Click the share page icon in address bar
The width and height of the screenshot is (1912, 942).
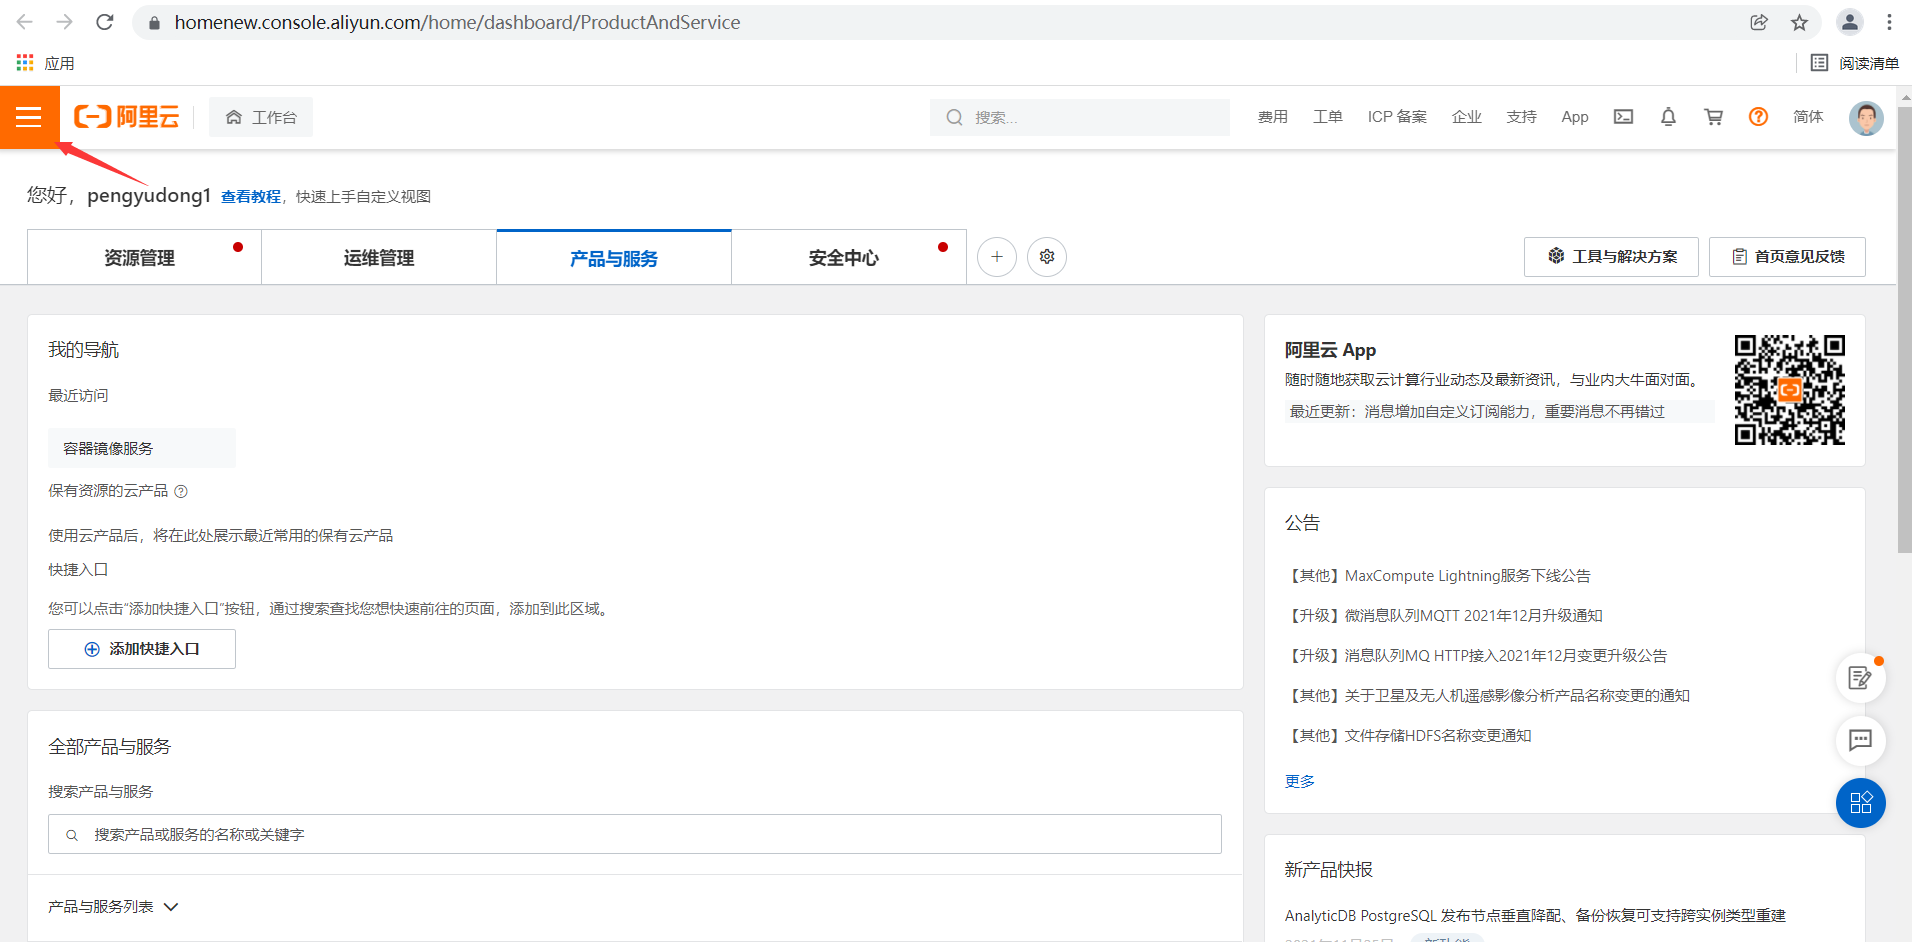coord(1759,22)
